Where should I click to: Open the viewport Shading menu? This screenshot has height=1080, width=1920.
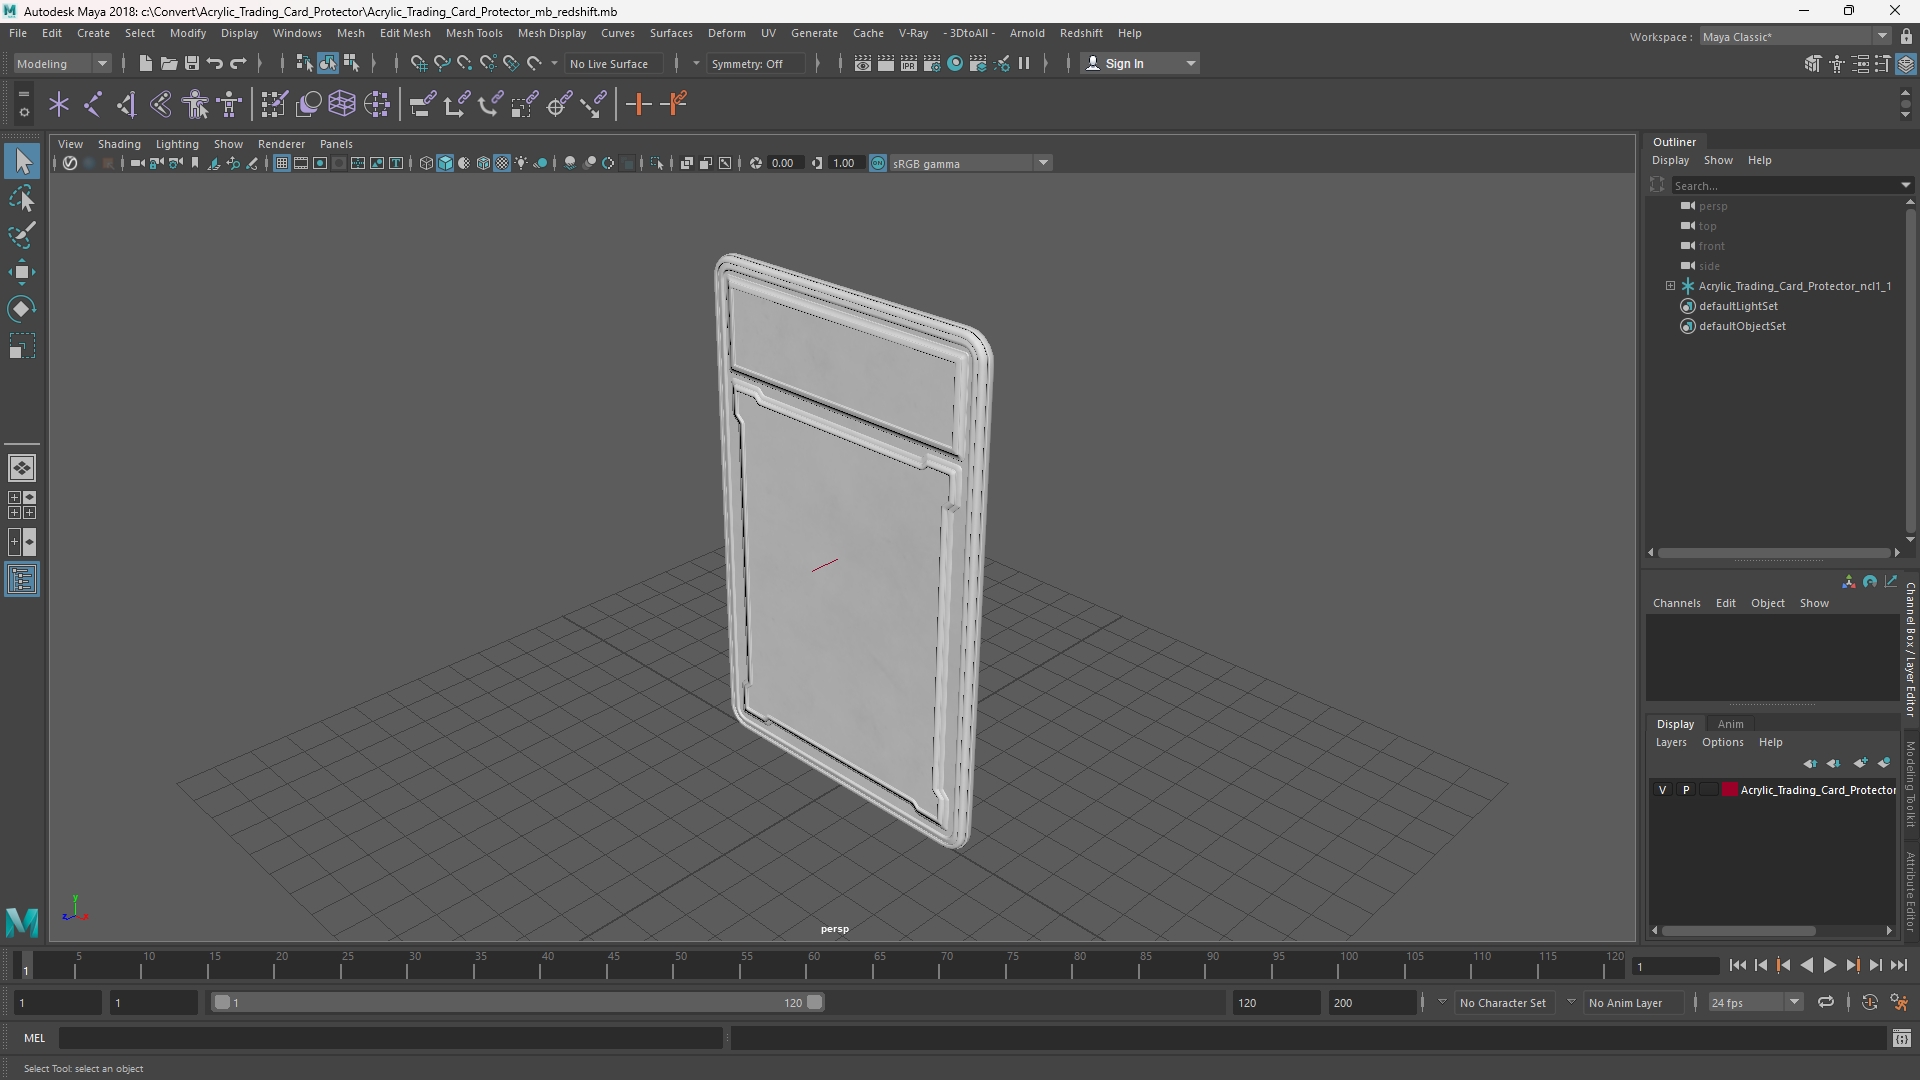pyautogui.click(x=119, y=144)
